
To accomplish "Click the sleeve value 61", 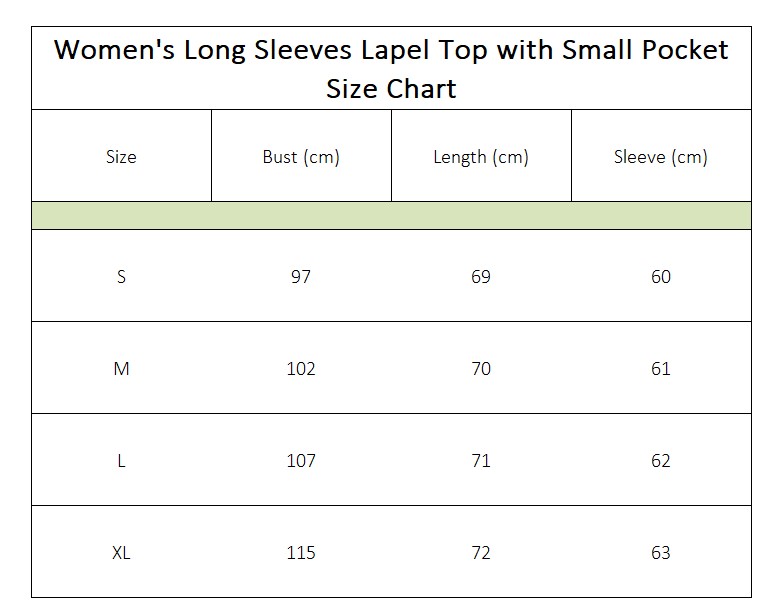I will point(661,368).
